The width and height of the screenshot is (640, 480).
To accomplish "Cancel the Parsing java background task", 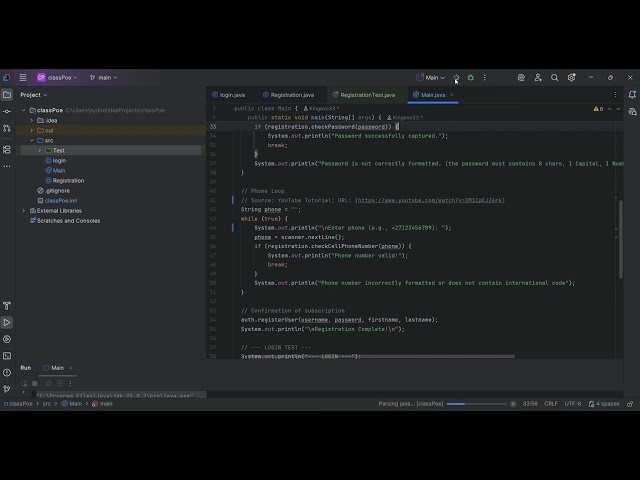I will click(513, 404).
